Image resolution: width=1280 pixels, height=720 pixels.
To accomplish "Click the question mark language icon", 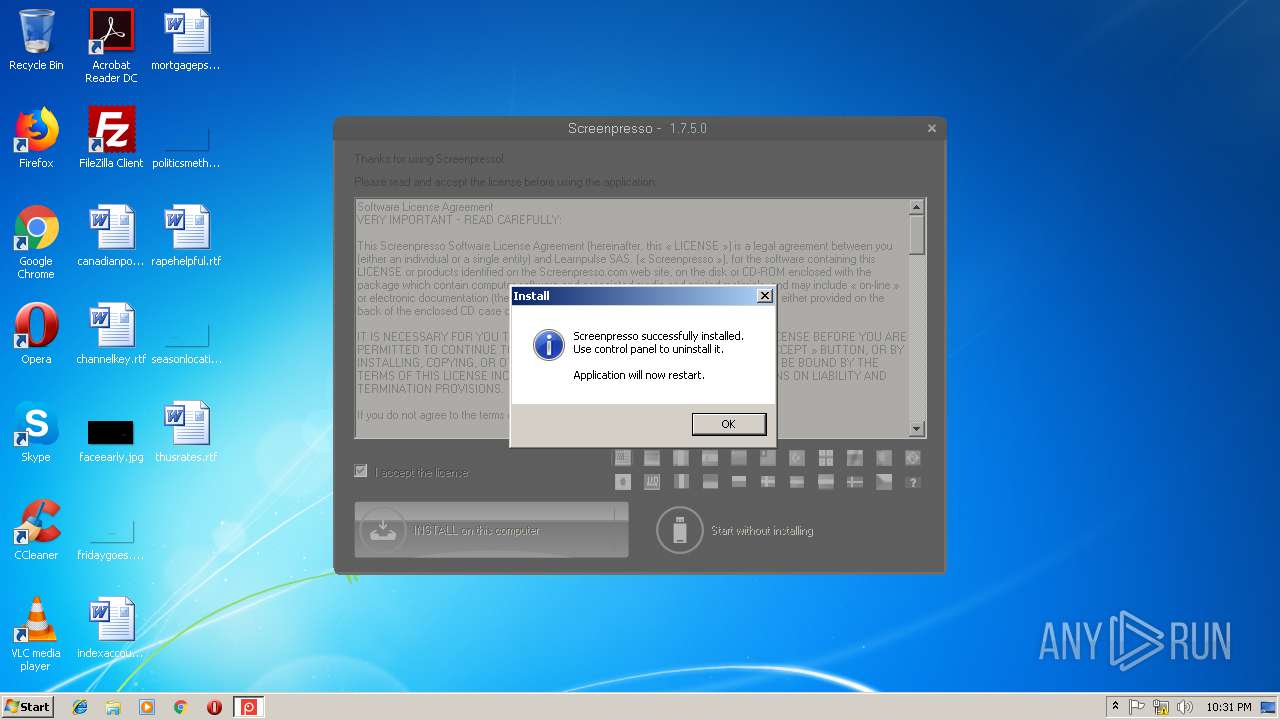I will (x=912, y=482).
